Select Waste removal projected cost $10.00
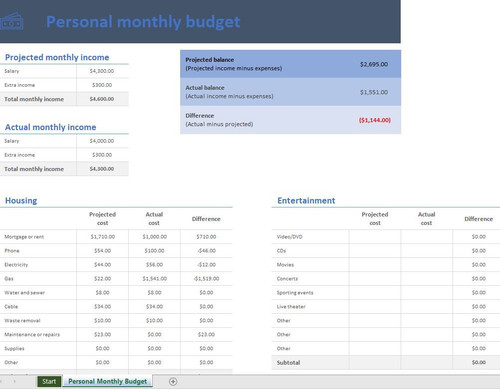Screen dimensions: 500x389 click(103, 321)
